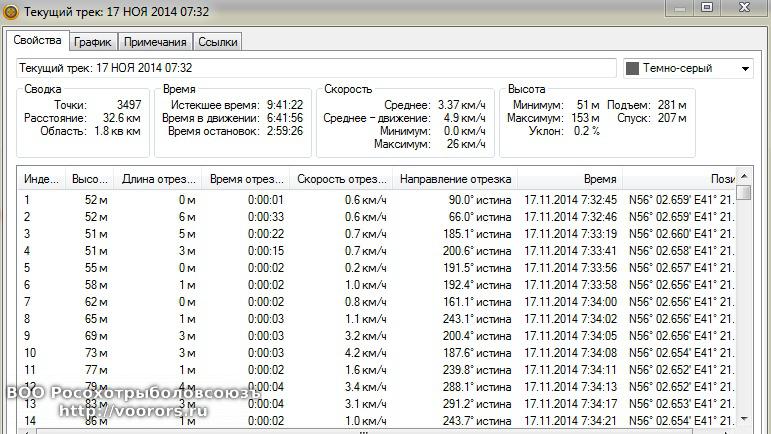The height and width of the screenshot is (434, 771).
Task: Sort by the Время timestamp column
Action: pyautogui.click(x=568, y=179)
